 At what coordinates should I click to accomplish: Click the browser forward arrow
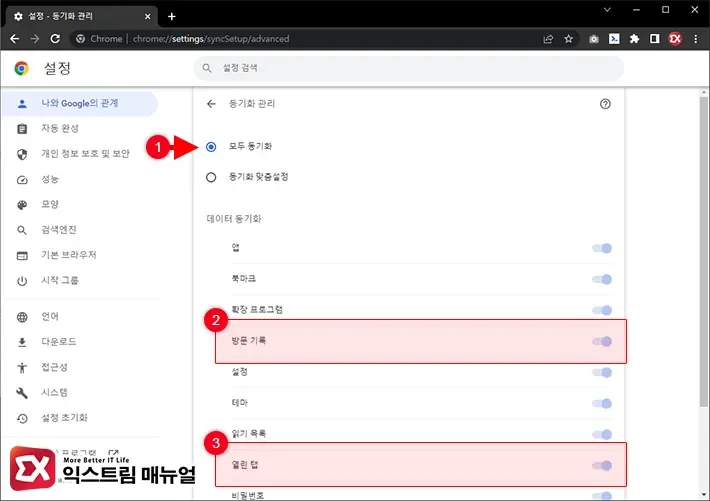[35, 39]
